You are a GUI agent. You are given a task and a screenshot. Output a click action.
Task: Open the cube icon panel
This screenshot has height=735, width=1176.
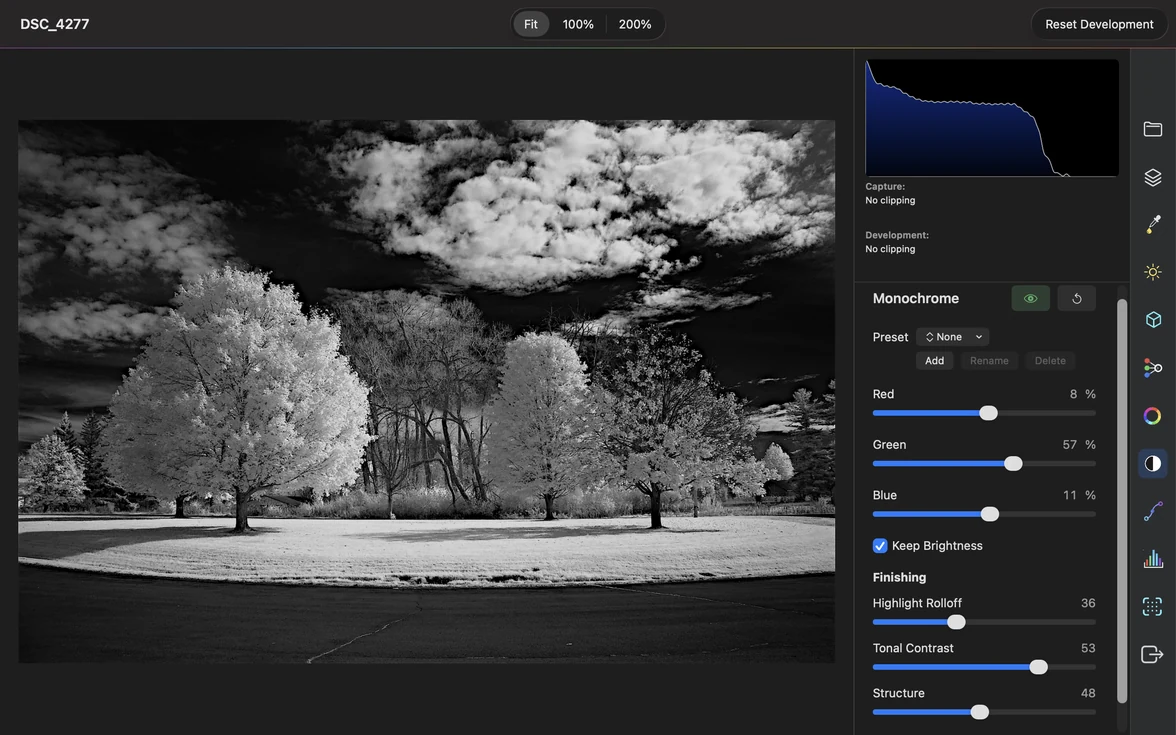[1153, 320]
